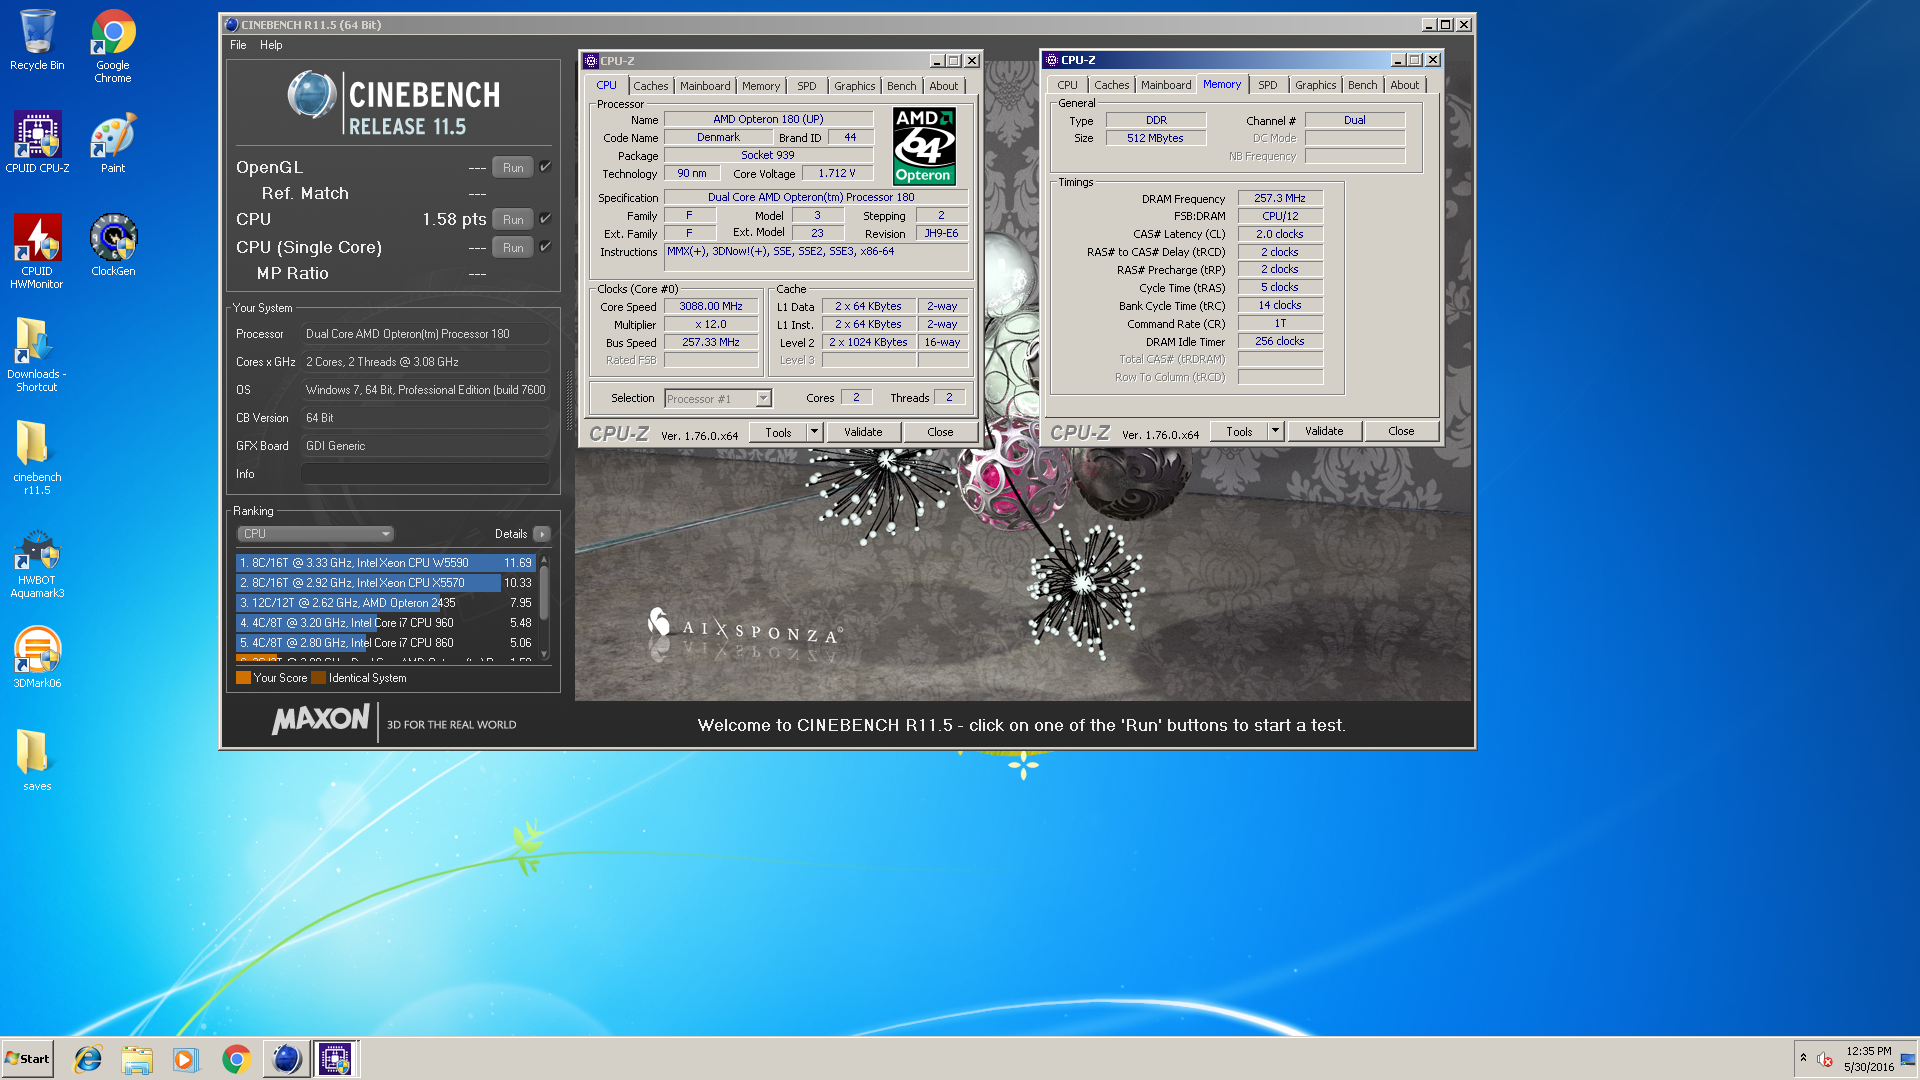Click Validate in left CPU-Z window
Image resolution: width=1920 pixels, height=1080 pixels.
pos(863,432)
